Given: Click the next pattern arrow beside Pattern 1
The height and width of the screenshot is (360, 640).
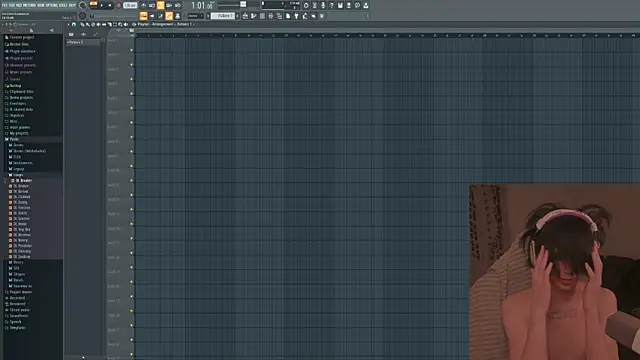Looking at the screenshot, I should point(237,16).
